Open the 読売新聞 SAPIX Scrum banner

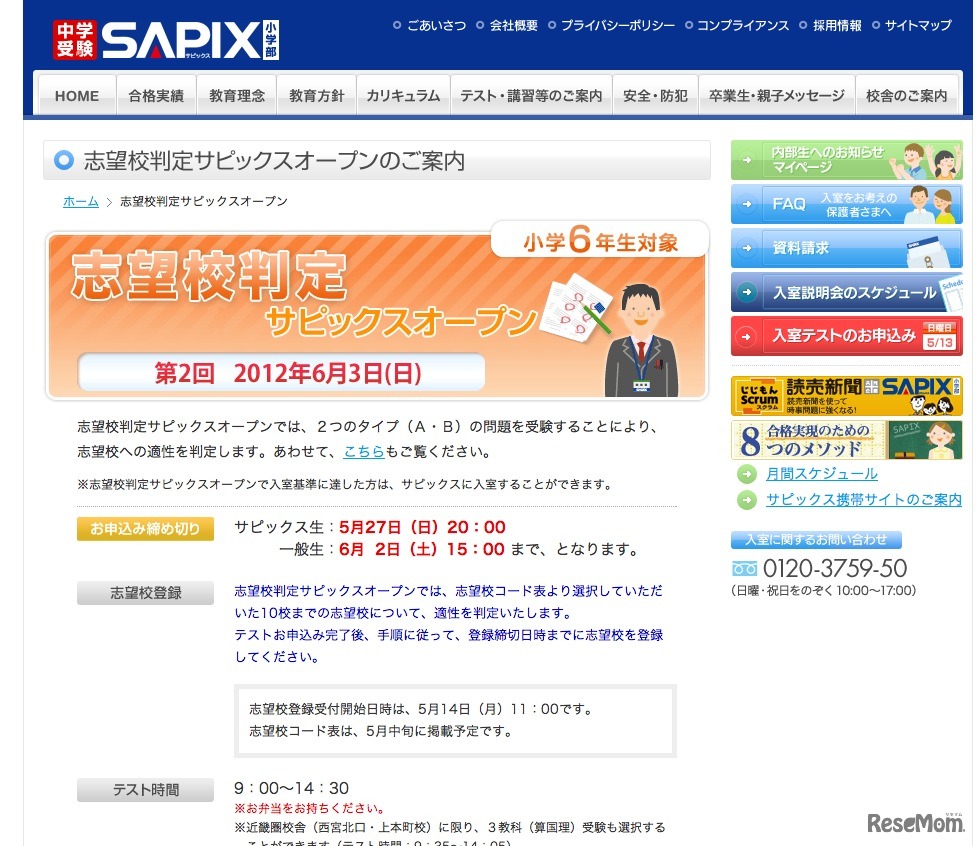(846, 396)
